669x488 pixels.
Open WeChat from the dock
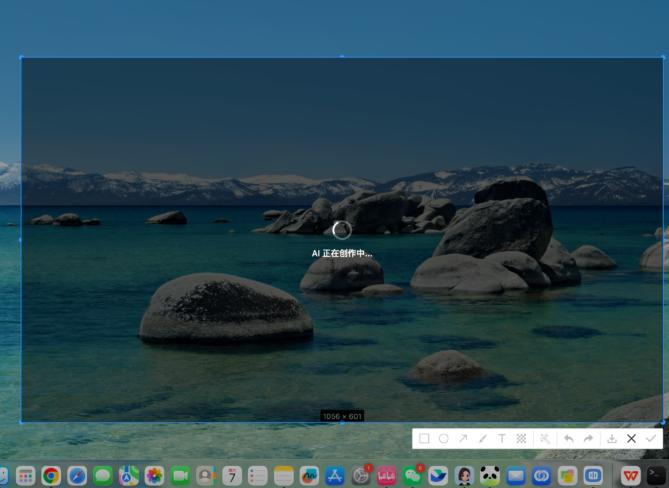point(413,476)
